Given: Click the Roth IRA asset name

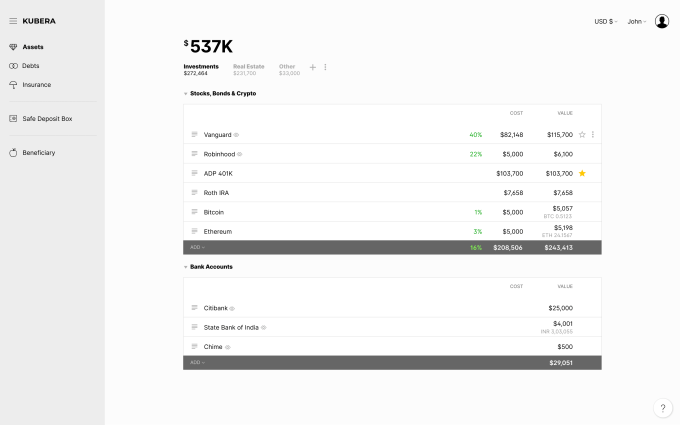Looking at the screenshot, I should [x=216, y=193].
